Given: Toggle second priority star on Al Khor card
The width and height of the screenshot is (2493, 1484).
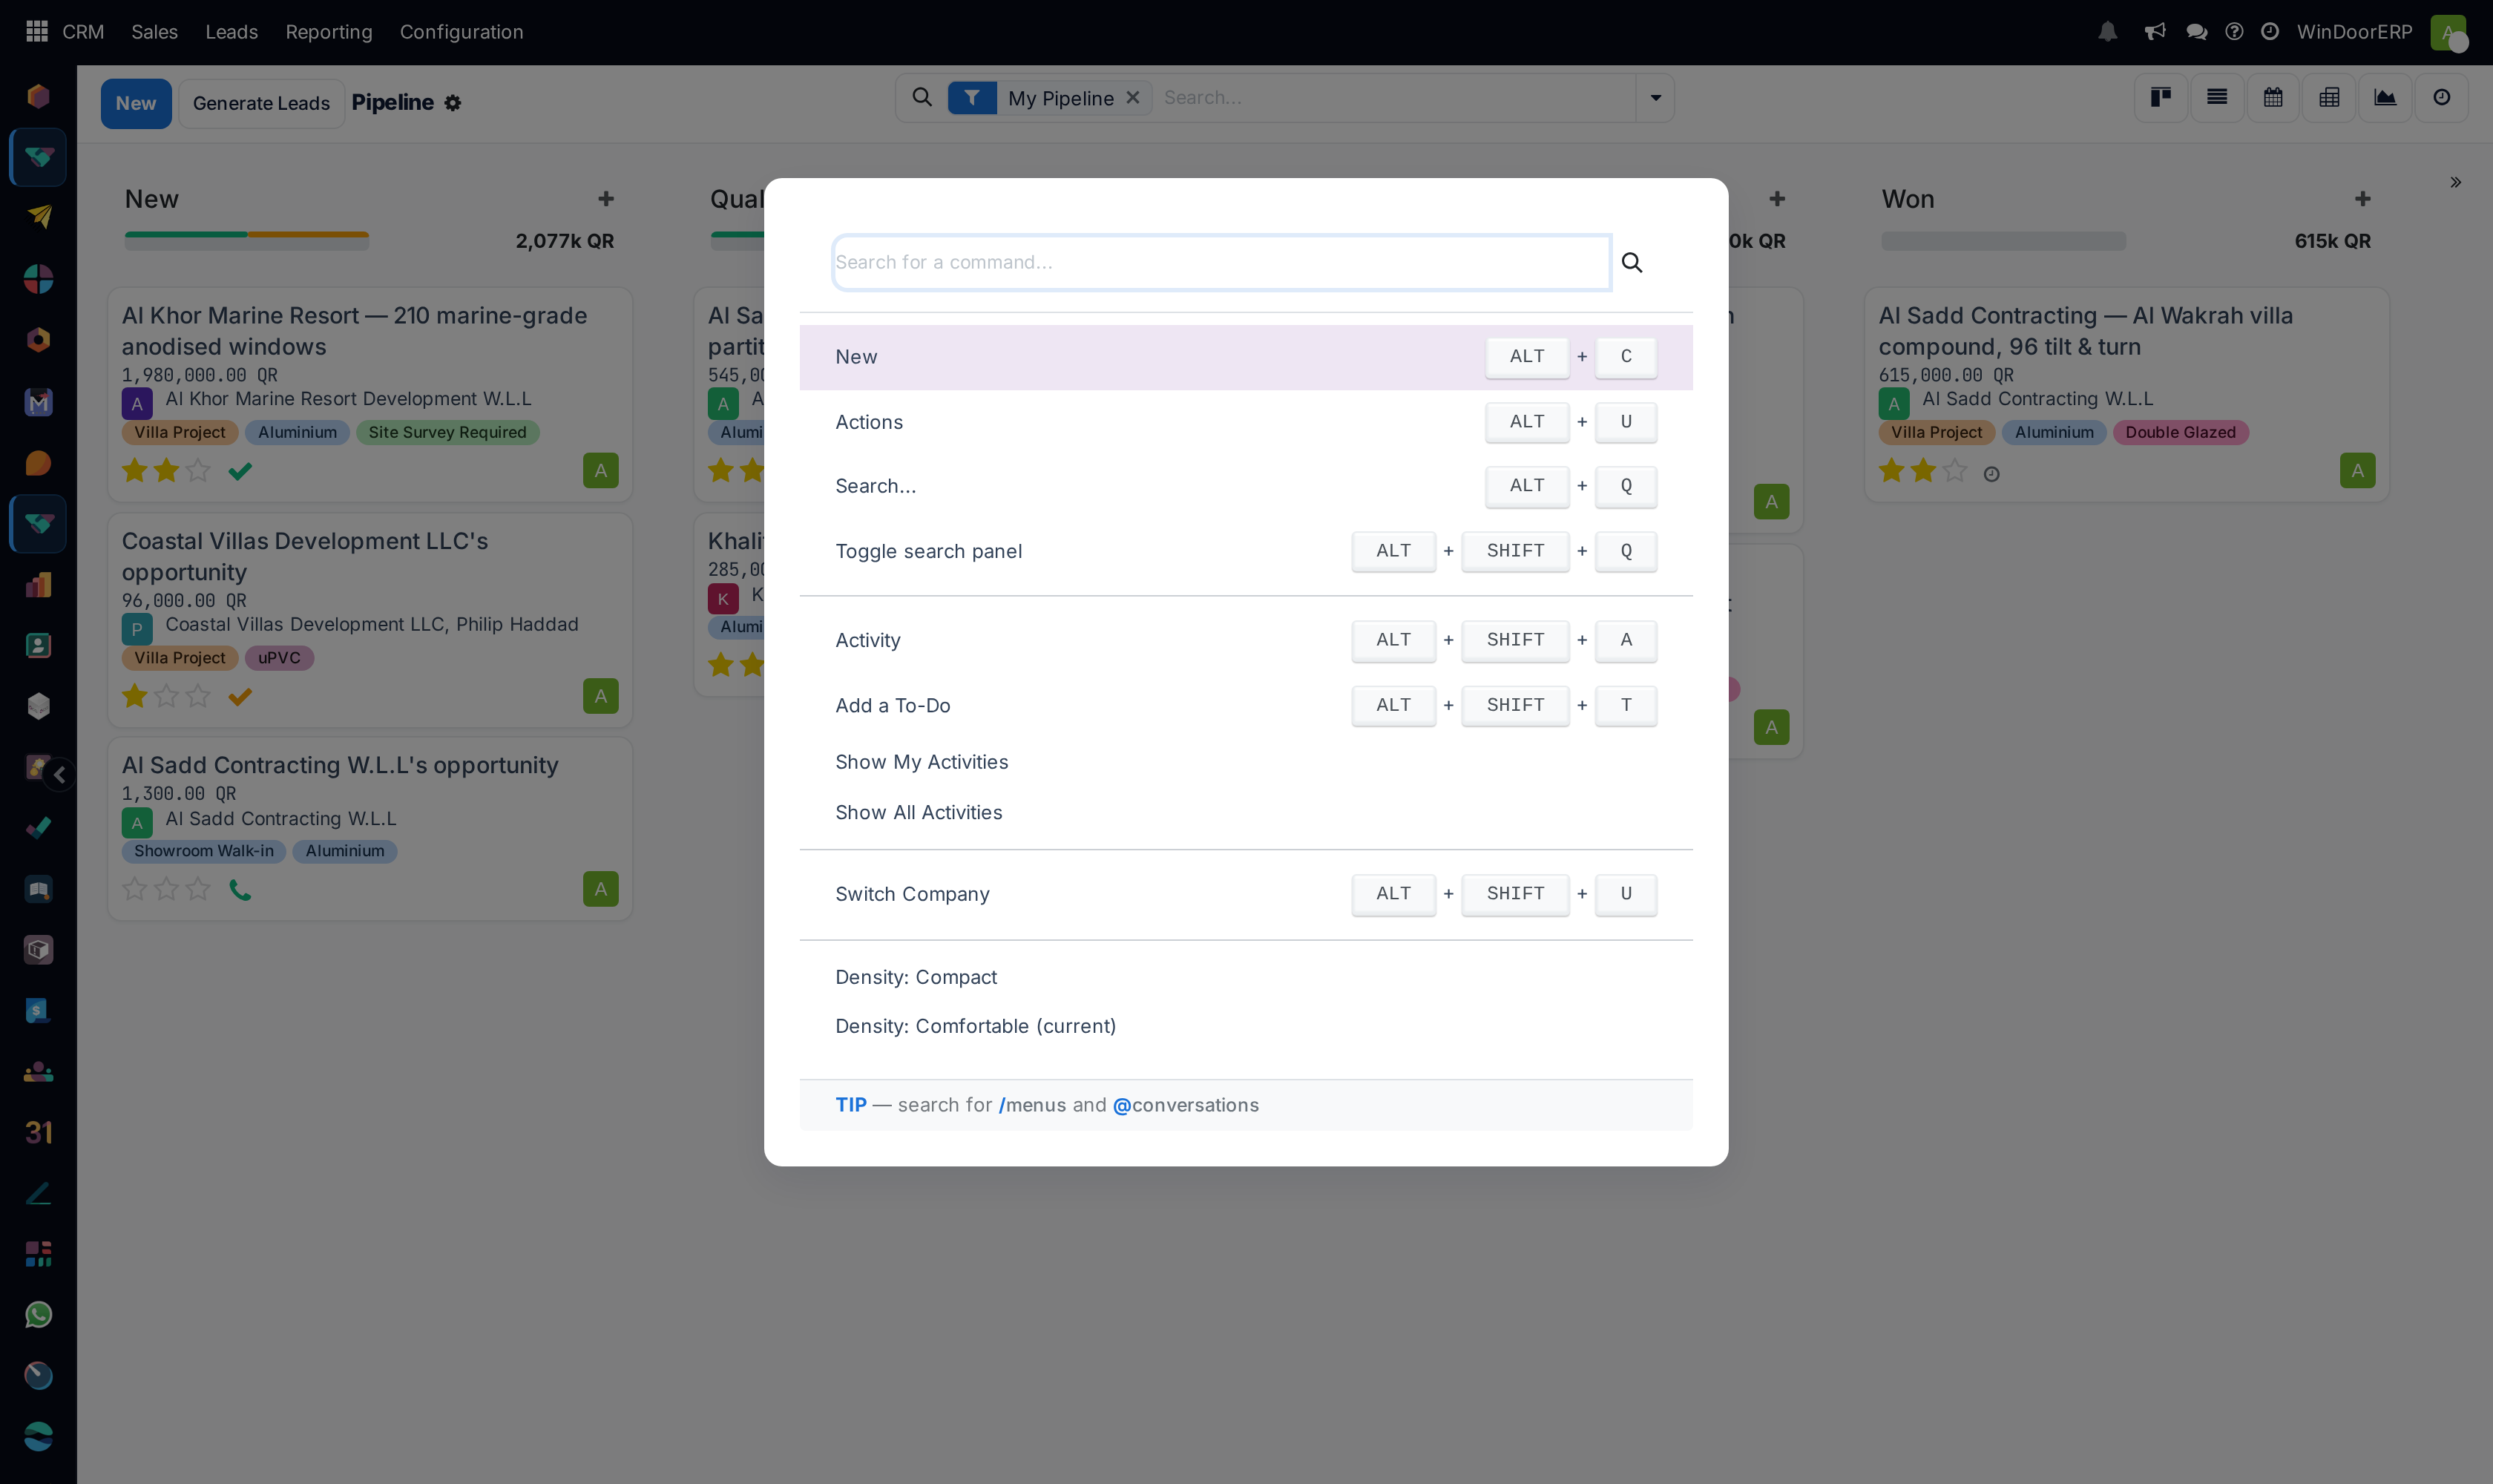Looking at the screenshot, I should (166, 470).
